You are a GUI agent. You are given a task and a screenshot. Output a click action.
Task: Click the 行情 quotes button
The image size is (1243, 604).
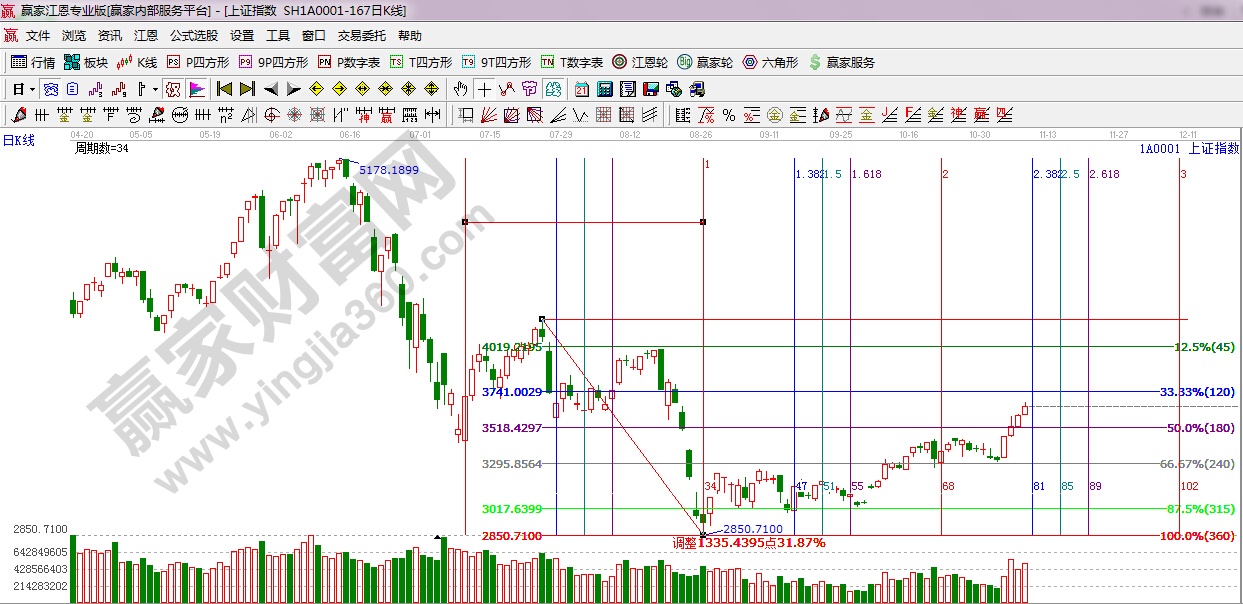[x=33, y=62]
